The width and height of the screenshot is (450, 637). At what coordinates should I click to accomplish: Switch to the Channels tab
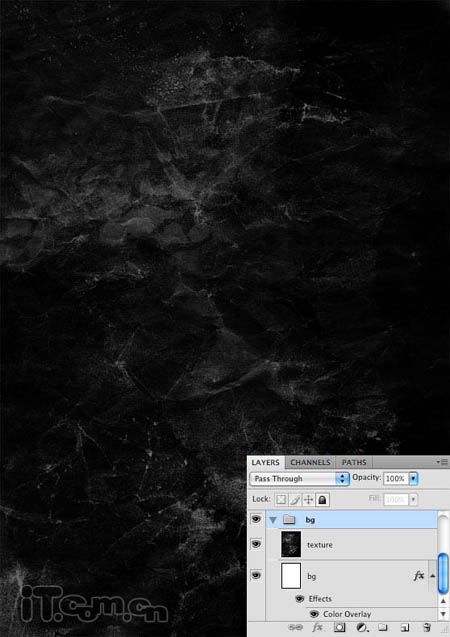310,462
